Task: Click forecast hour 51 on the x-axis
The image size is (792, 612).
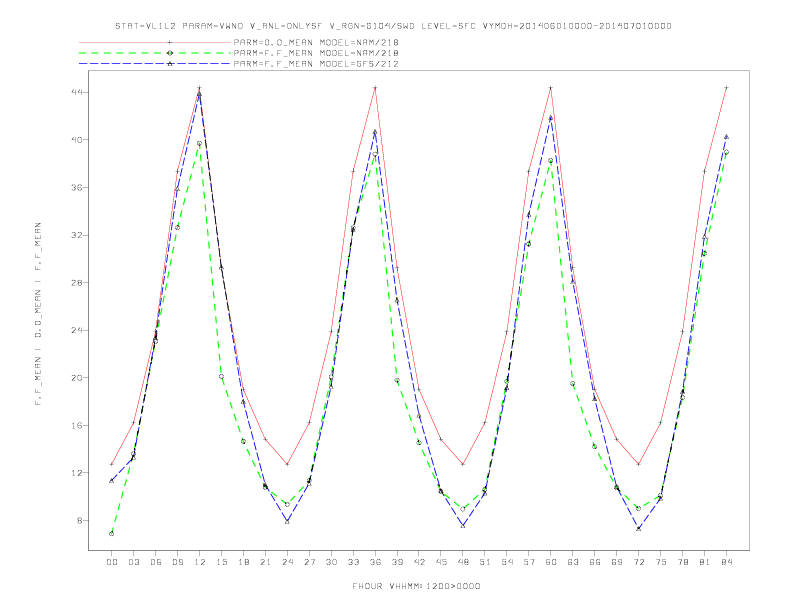Action: pos(485,562)
